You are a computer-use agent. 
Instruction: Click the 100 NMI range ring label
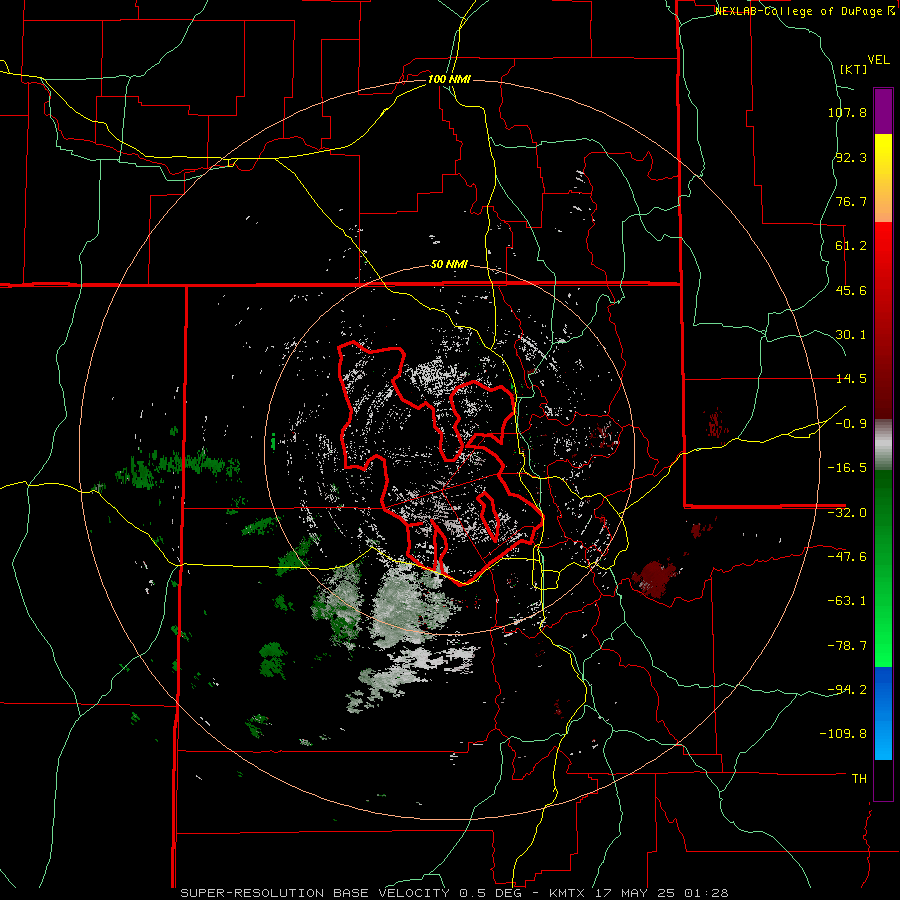449,79
